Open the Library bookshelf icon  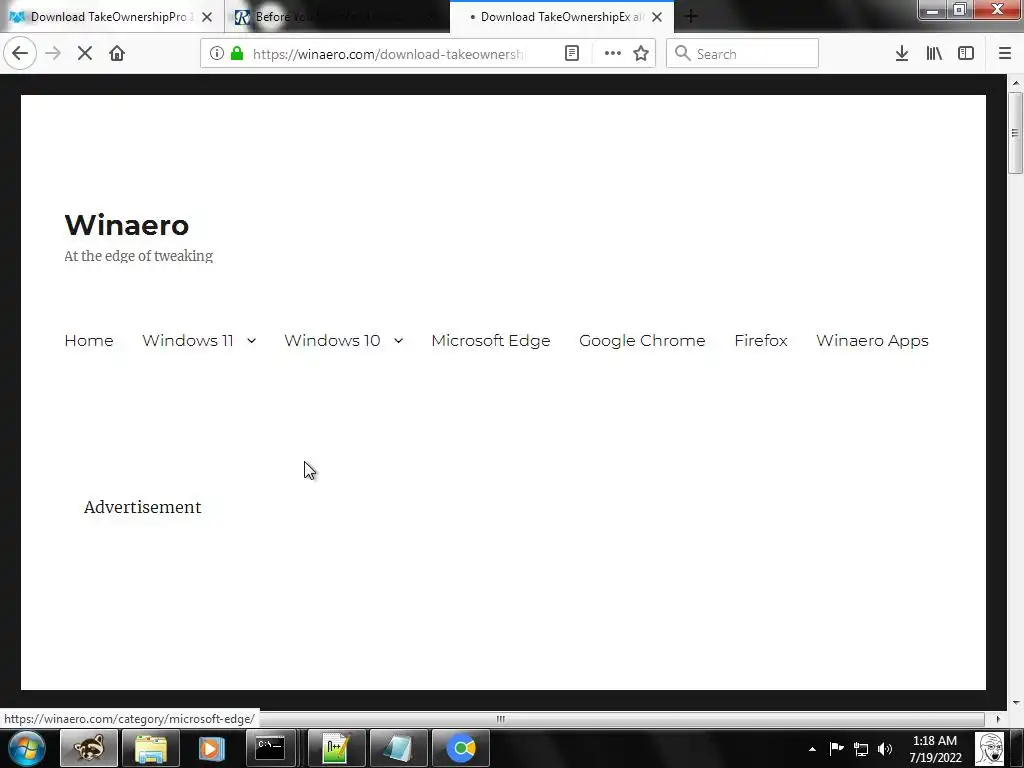[x=934, y=54]
